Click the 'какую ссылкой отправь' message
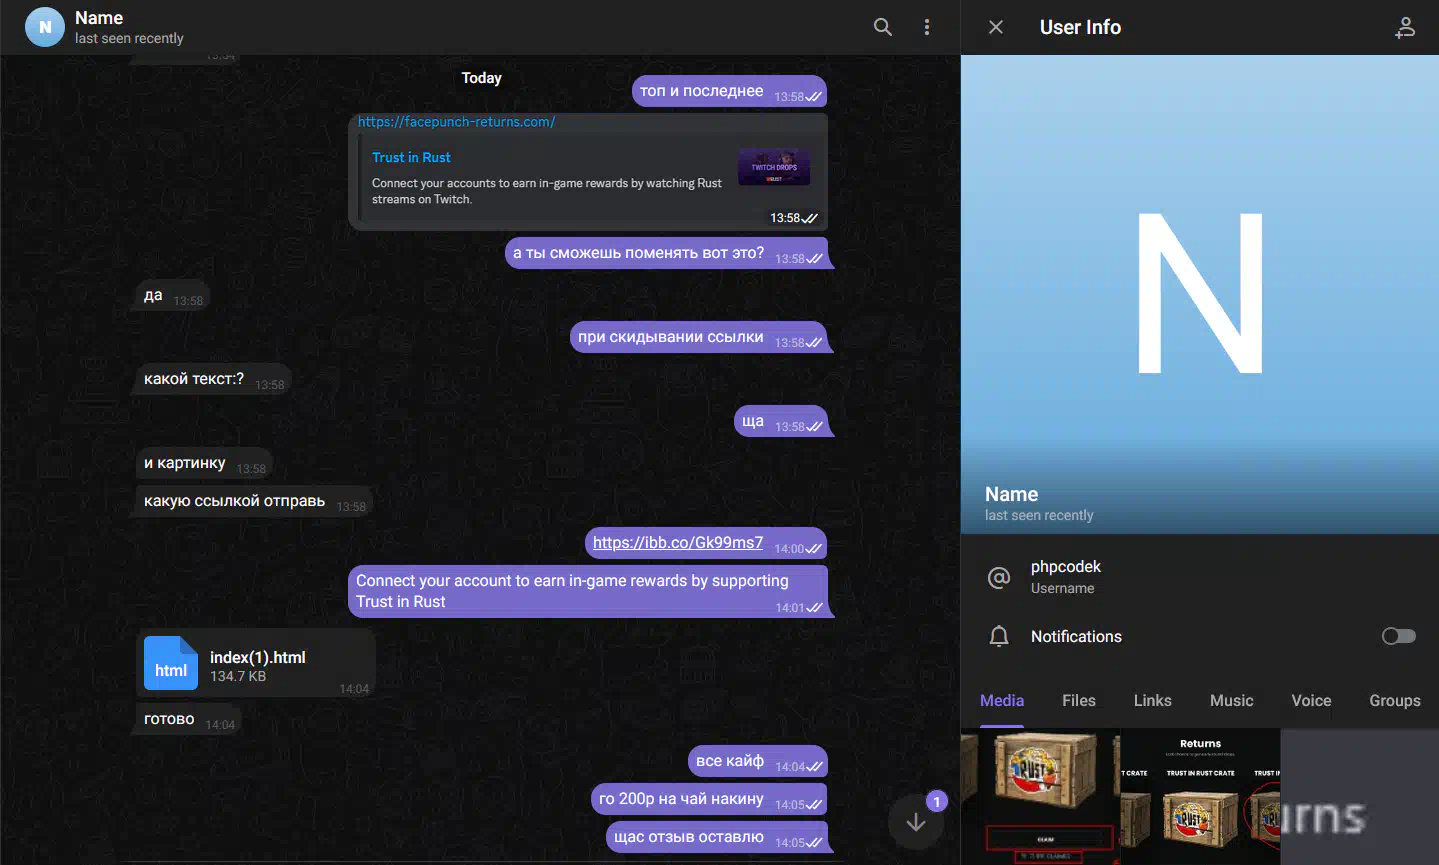The image size is (1439, 865). pyautogui.click(x=254, y=501)
